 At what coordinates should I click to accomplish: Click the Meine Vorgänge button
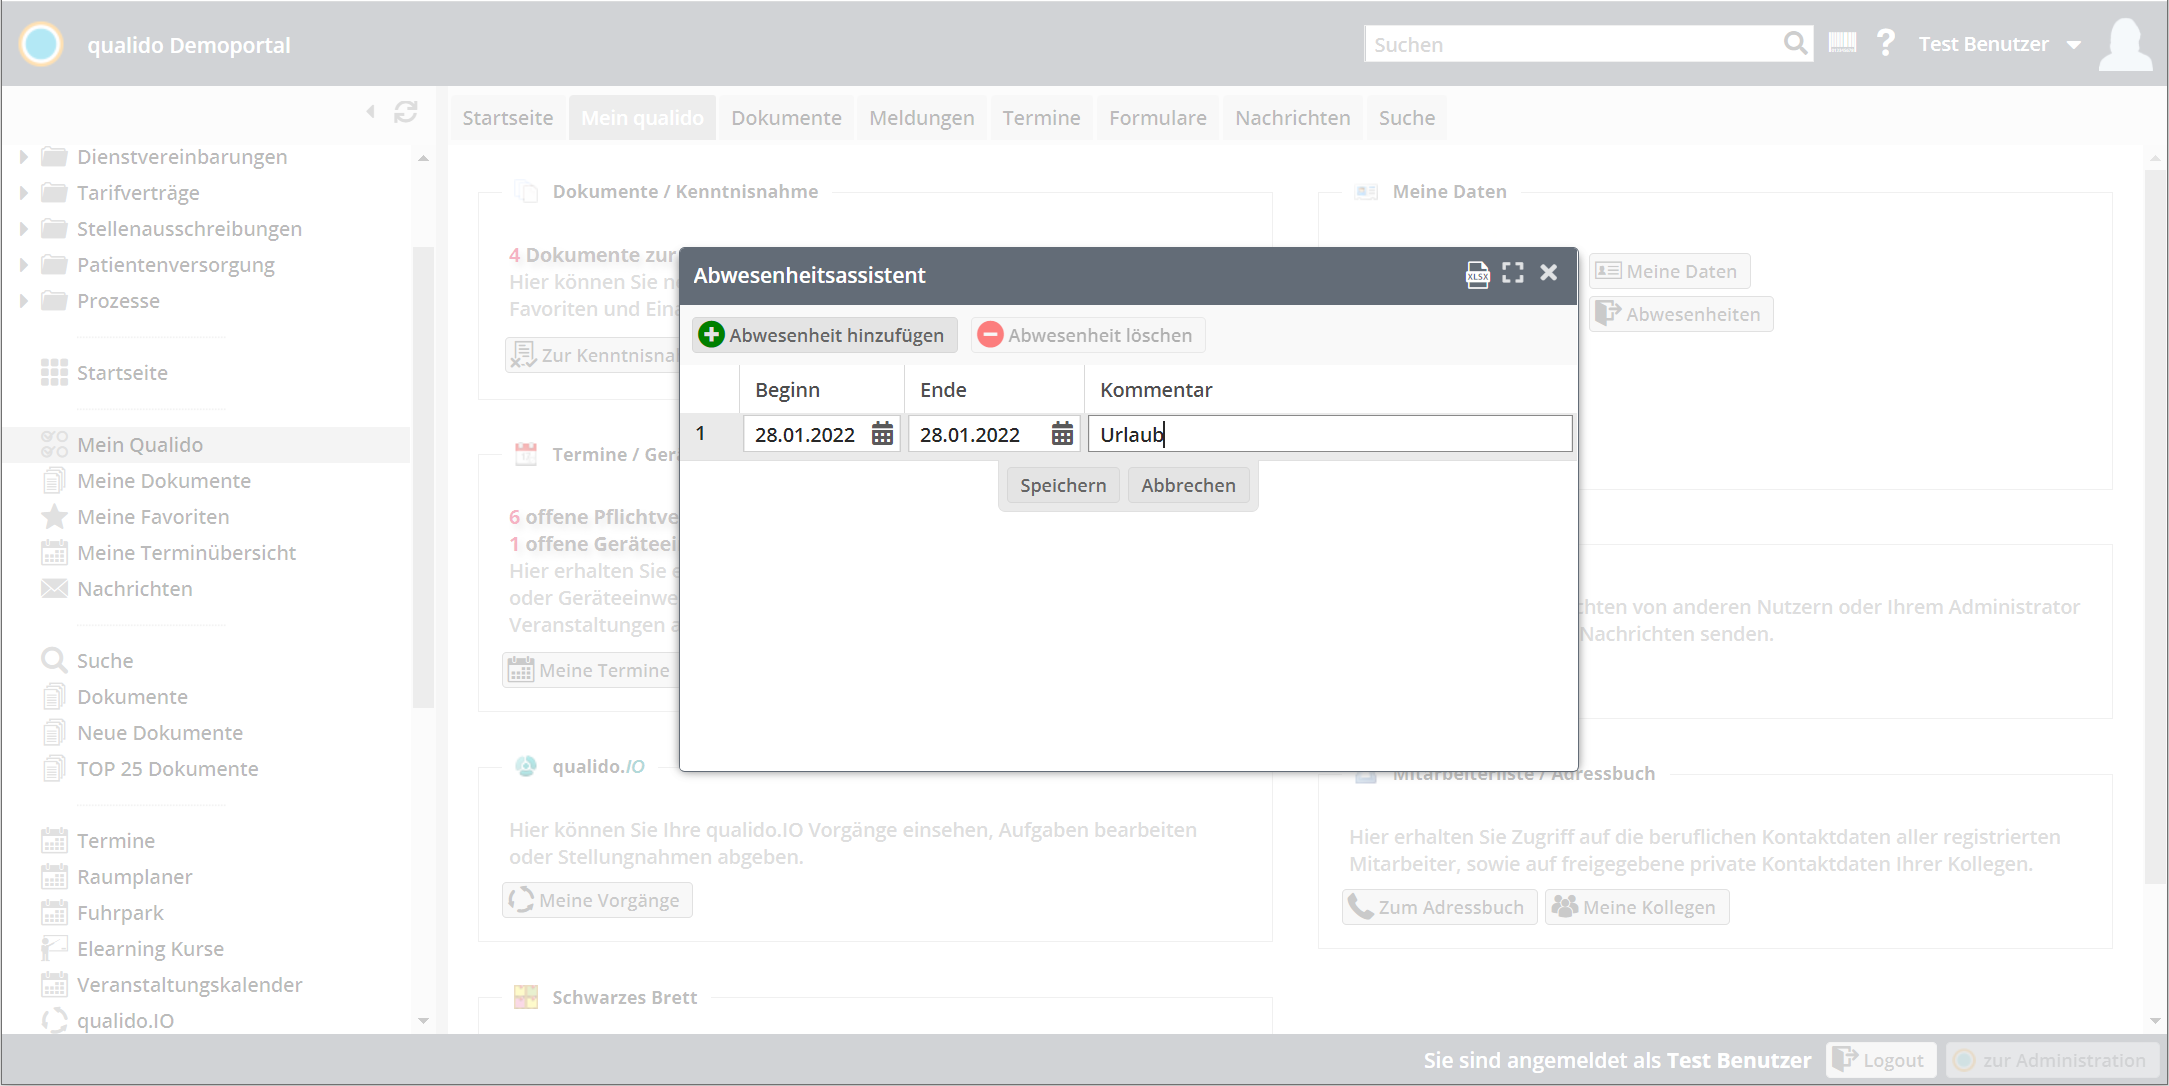(597, 900)
